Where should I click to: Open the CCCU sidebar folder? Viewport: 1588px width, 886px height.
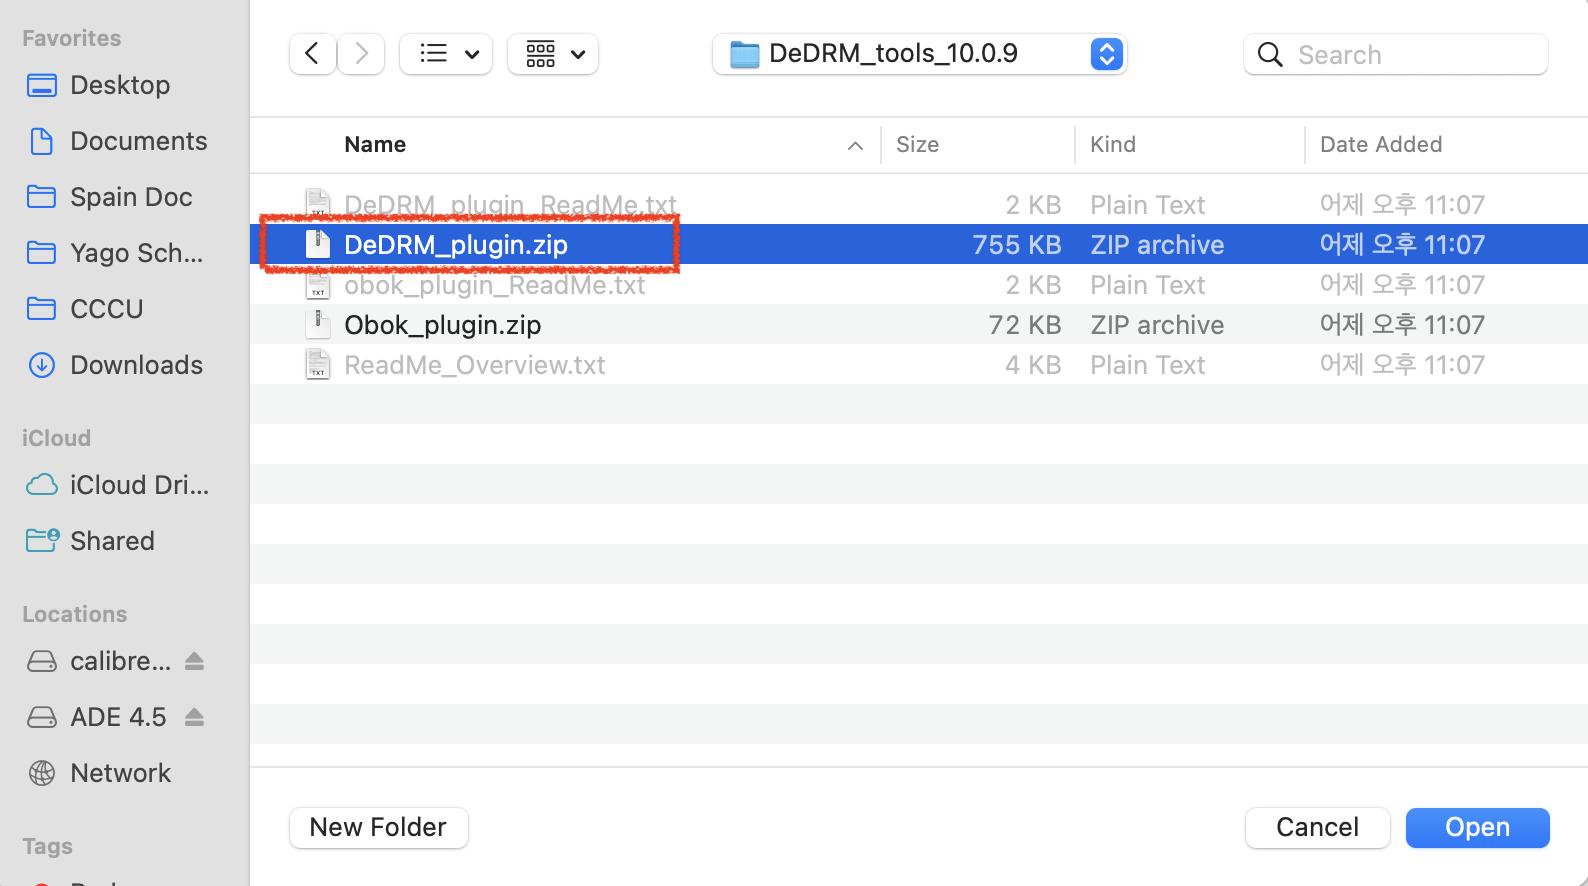pyautogui.click(x=107, y=309)
